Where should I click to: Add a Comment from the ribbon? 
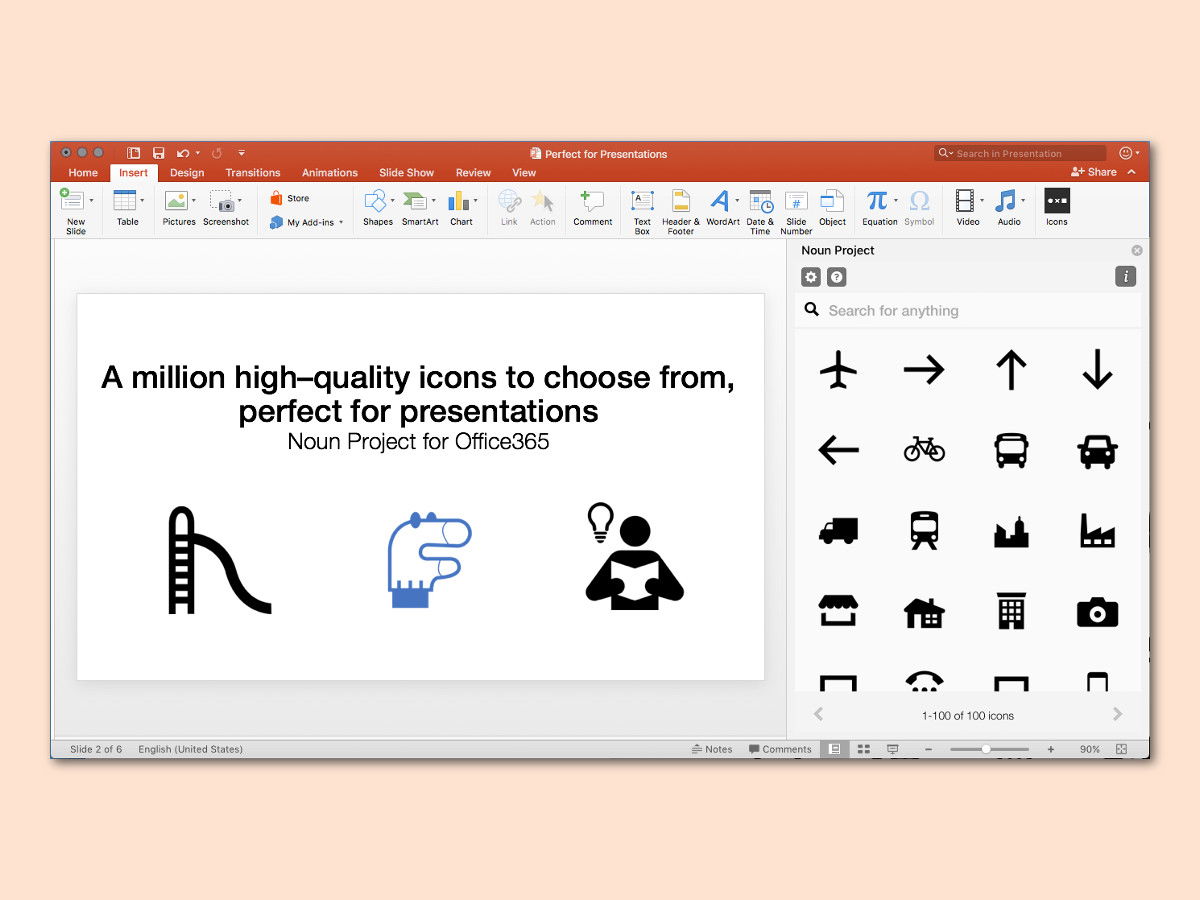coord(593,208)
